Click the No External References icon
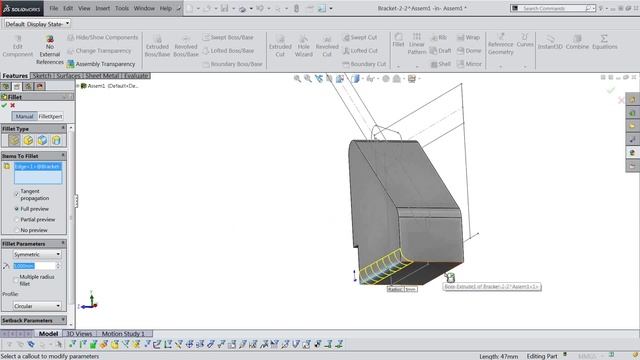The image size is (640, 360). point(50,40)
